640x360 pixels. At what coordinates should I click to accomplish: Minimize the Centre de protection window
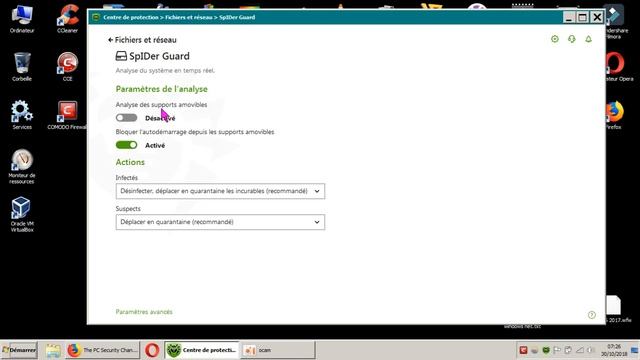[x=569, y=17]
